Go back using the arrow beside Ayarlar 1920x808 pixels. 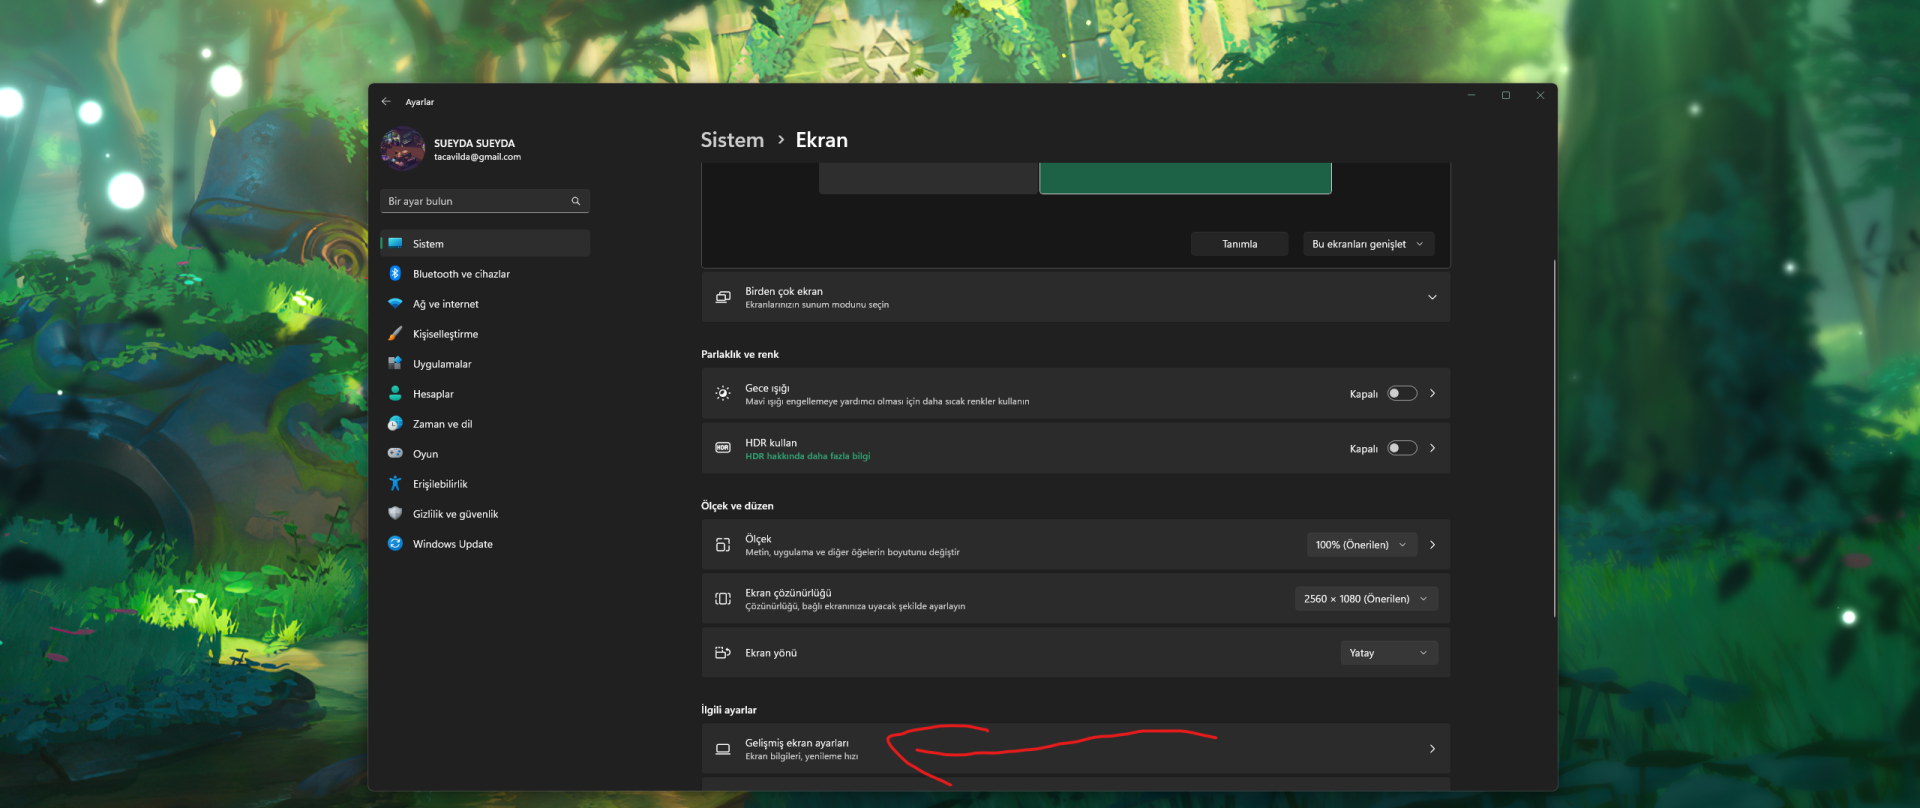(386, 102)
